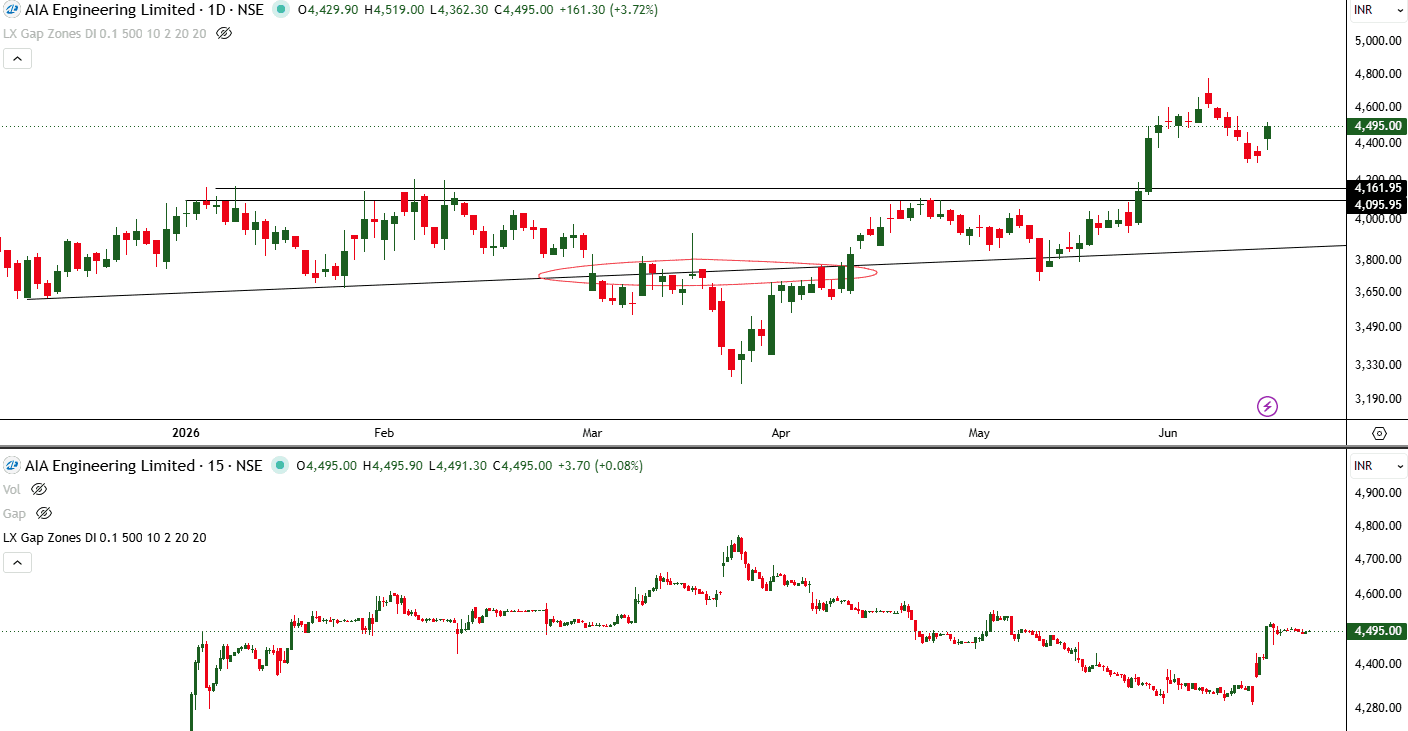
Task: Click the green market status dot in daily chart
Action: 280,9
